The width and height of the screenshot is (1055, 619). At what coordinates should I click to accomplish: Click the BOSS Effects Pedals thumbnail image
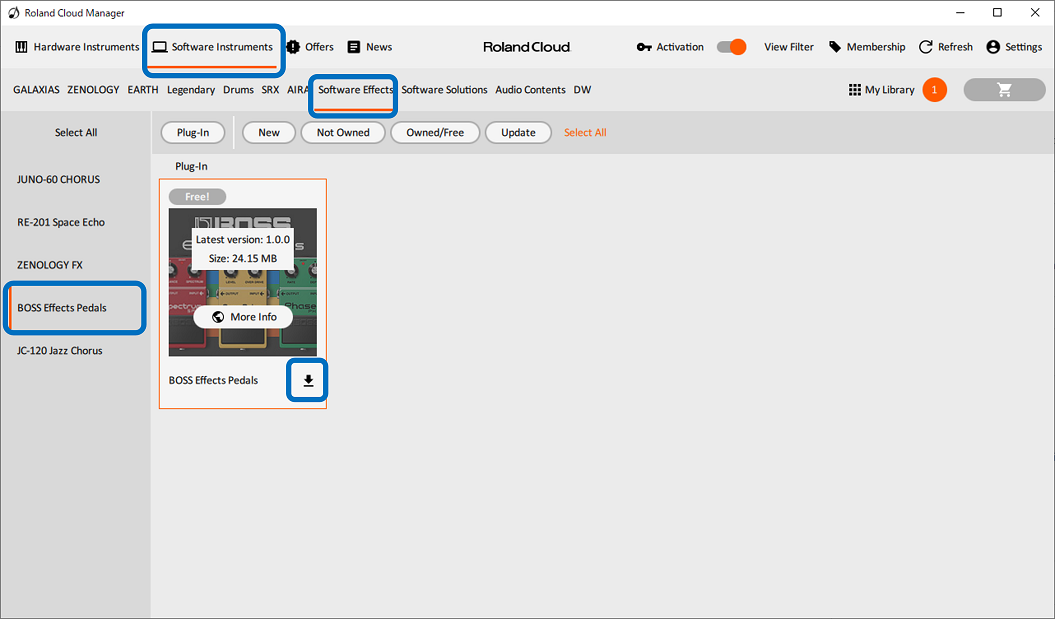coord(243,282)
